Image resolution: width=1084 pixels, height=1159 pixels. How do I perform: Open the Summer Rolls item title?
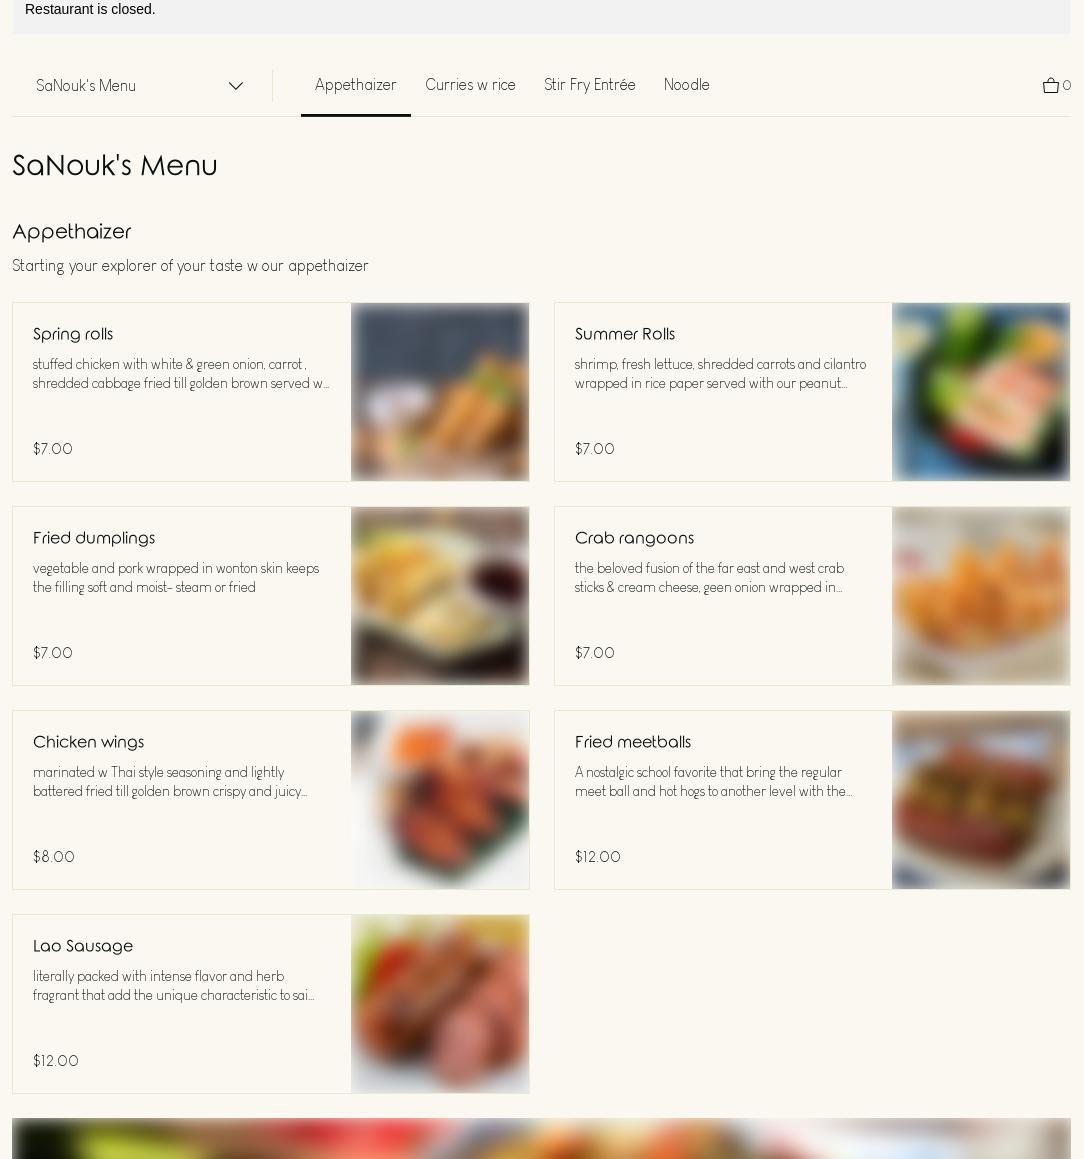click(625, 334)
